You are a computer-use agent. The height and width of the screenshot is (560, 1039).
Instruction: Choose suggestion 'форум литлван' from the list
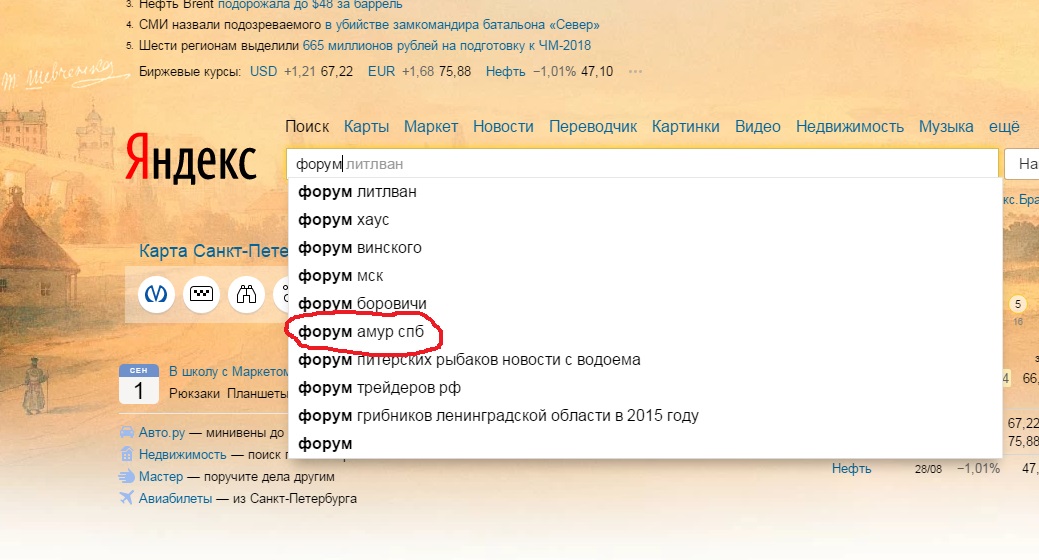(x=357, y=191)
